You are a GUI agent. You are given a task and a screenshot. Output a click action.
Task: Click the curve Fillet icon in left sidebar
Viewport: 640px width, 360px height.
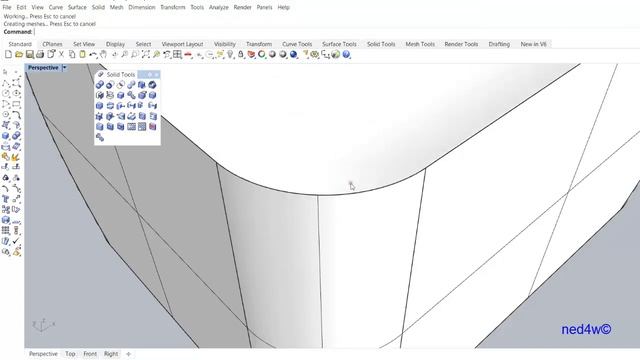point(16,114)
